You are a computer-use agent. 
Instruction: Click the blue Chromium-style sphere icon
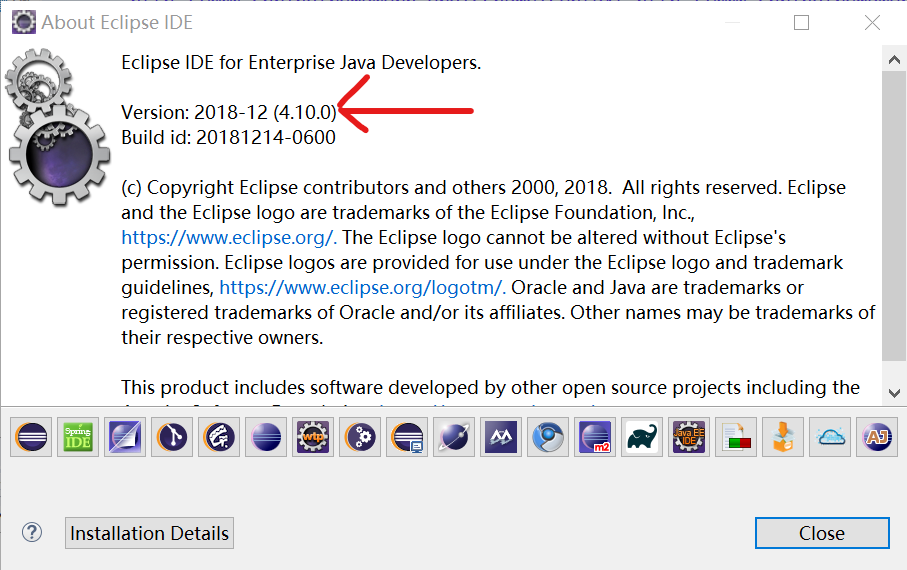click(548, 437)
